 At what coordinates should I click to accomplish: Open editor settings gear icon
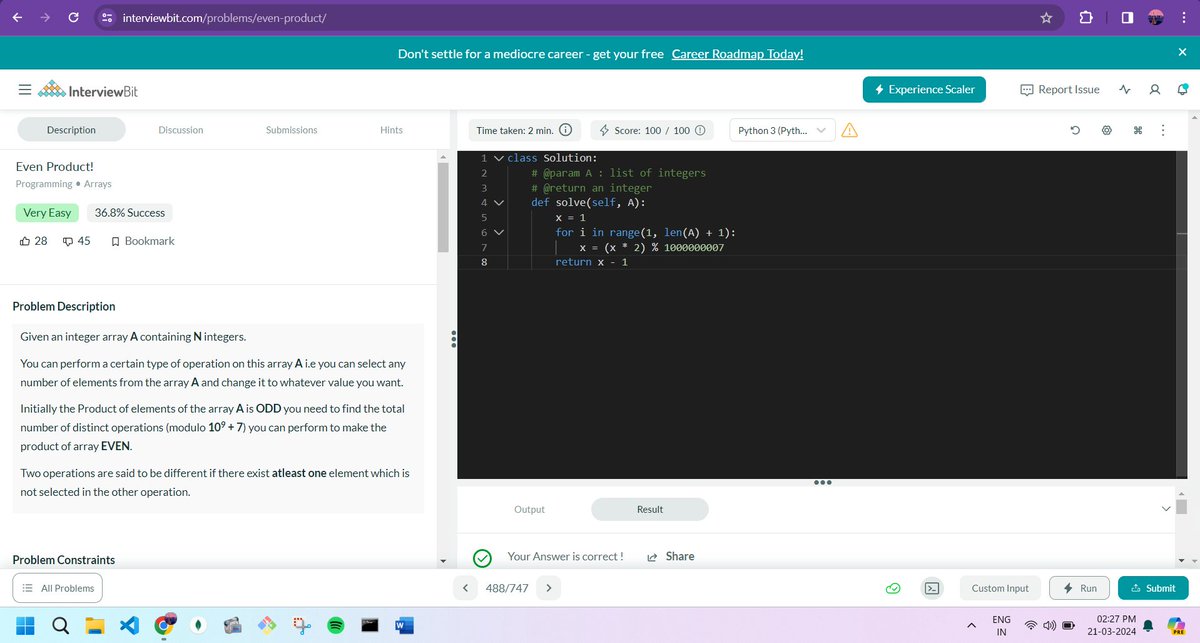(1106, 130)
